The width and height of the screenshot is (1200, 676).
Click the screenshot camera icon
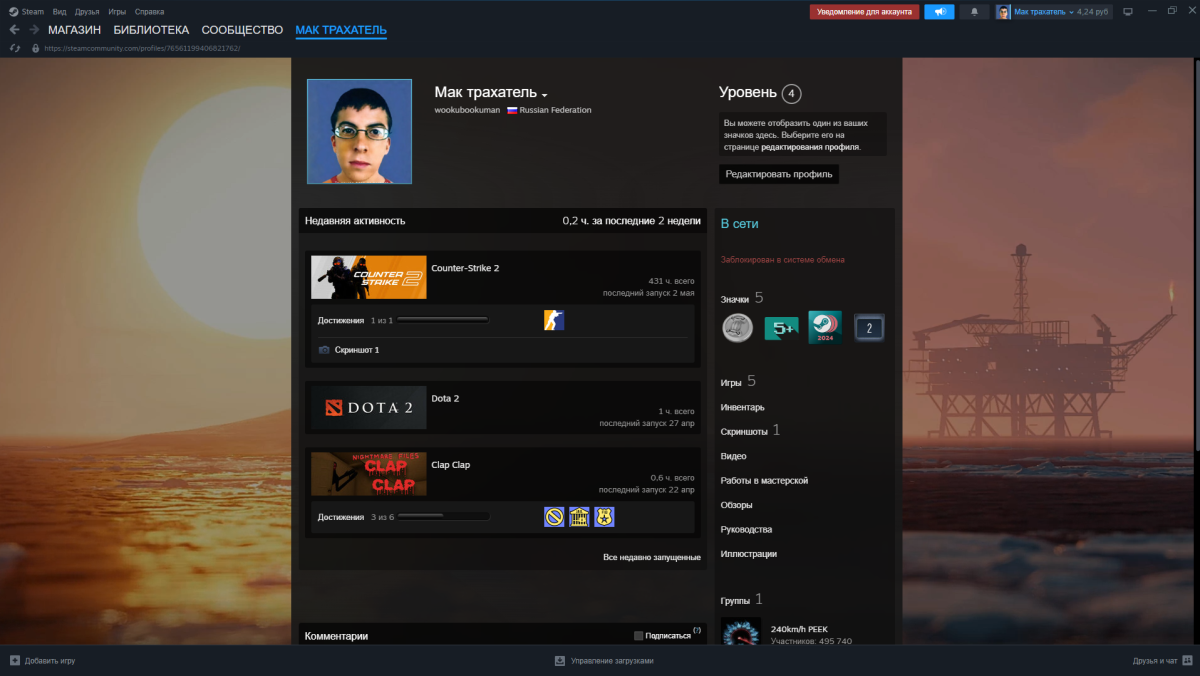pos(324,350)
